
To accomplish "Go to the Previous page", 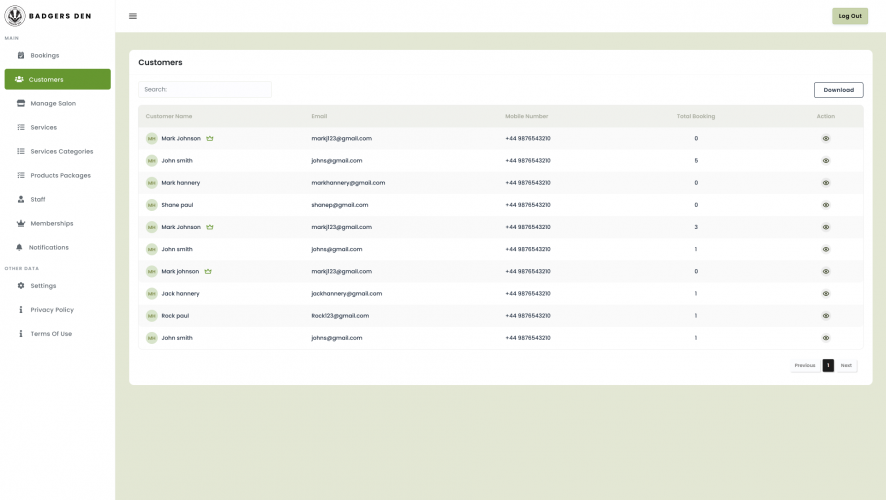I will point(805,366).
